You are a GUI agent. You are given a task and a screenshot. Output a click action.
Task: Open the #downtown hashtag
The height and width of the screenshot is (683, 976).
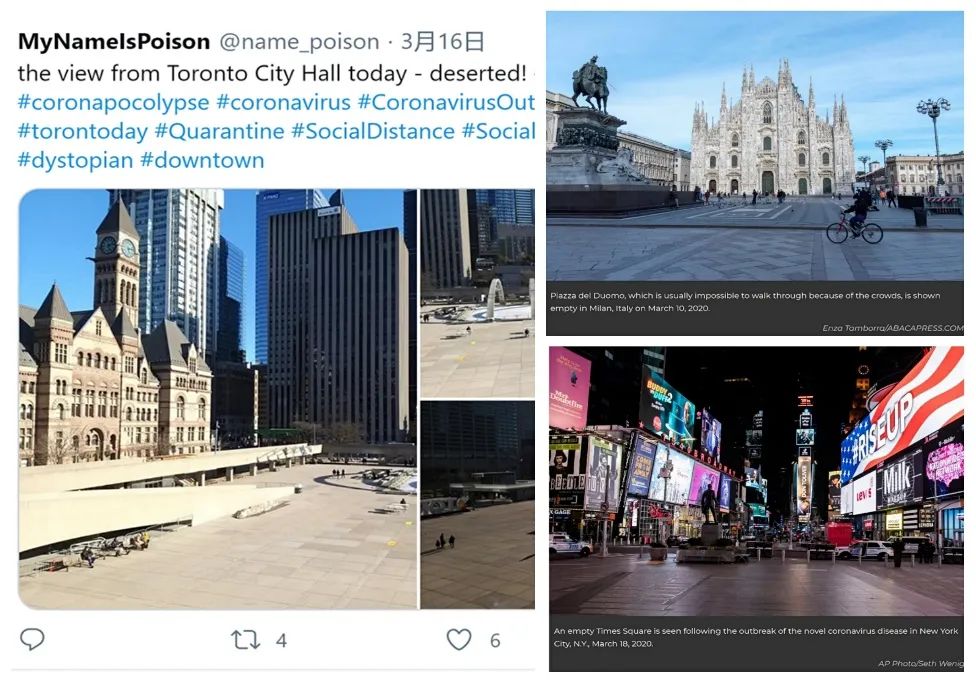pos(202,161)
